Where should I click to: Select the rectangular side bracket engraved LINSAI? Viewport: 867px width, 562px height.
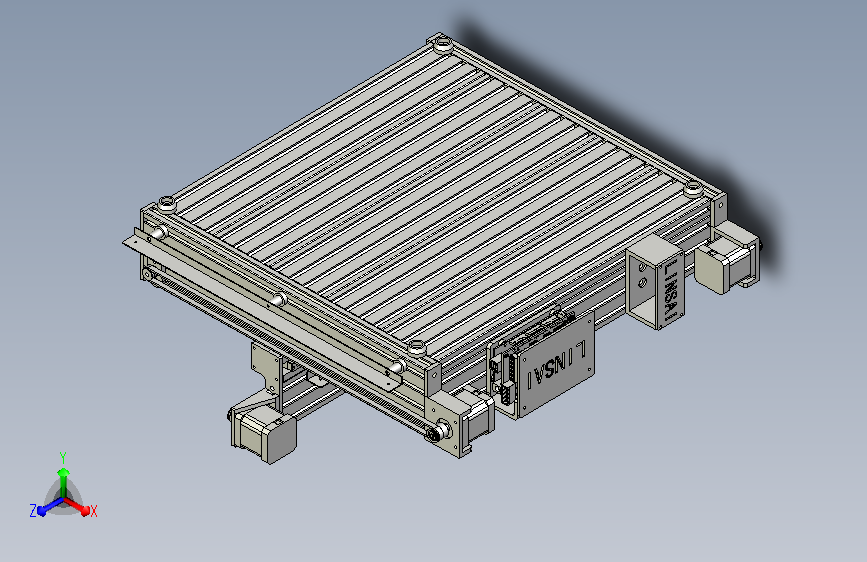click(x=655, y=282)
